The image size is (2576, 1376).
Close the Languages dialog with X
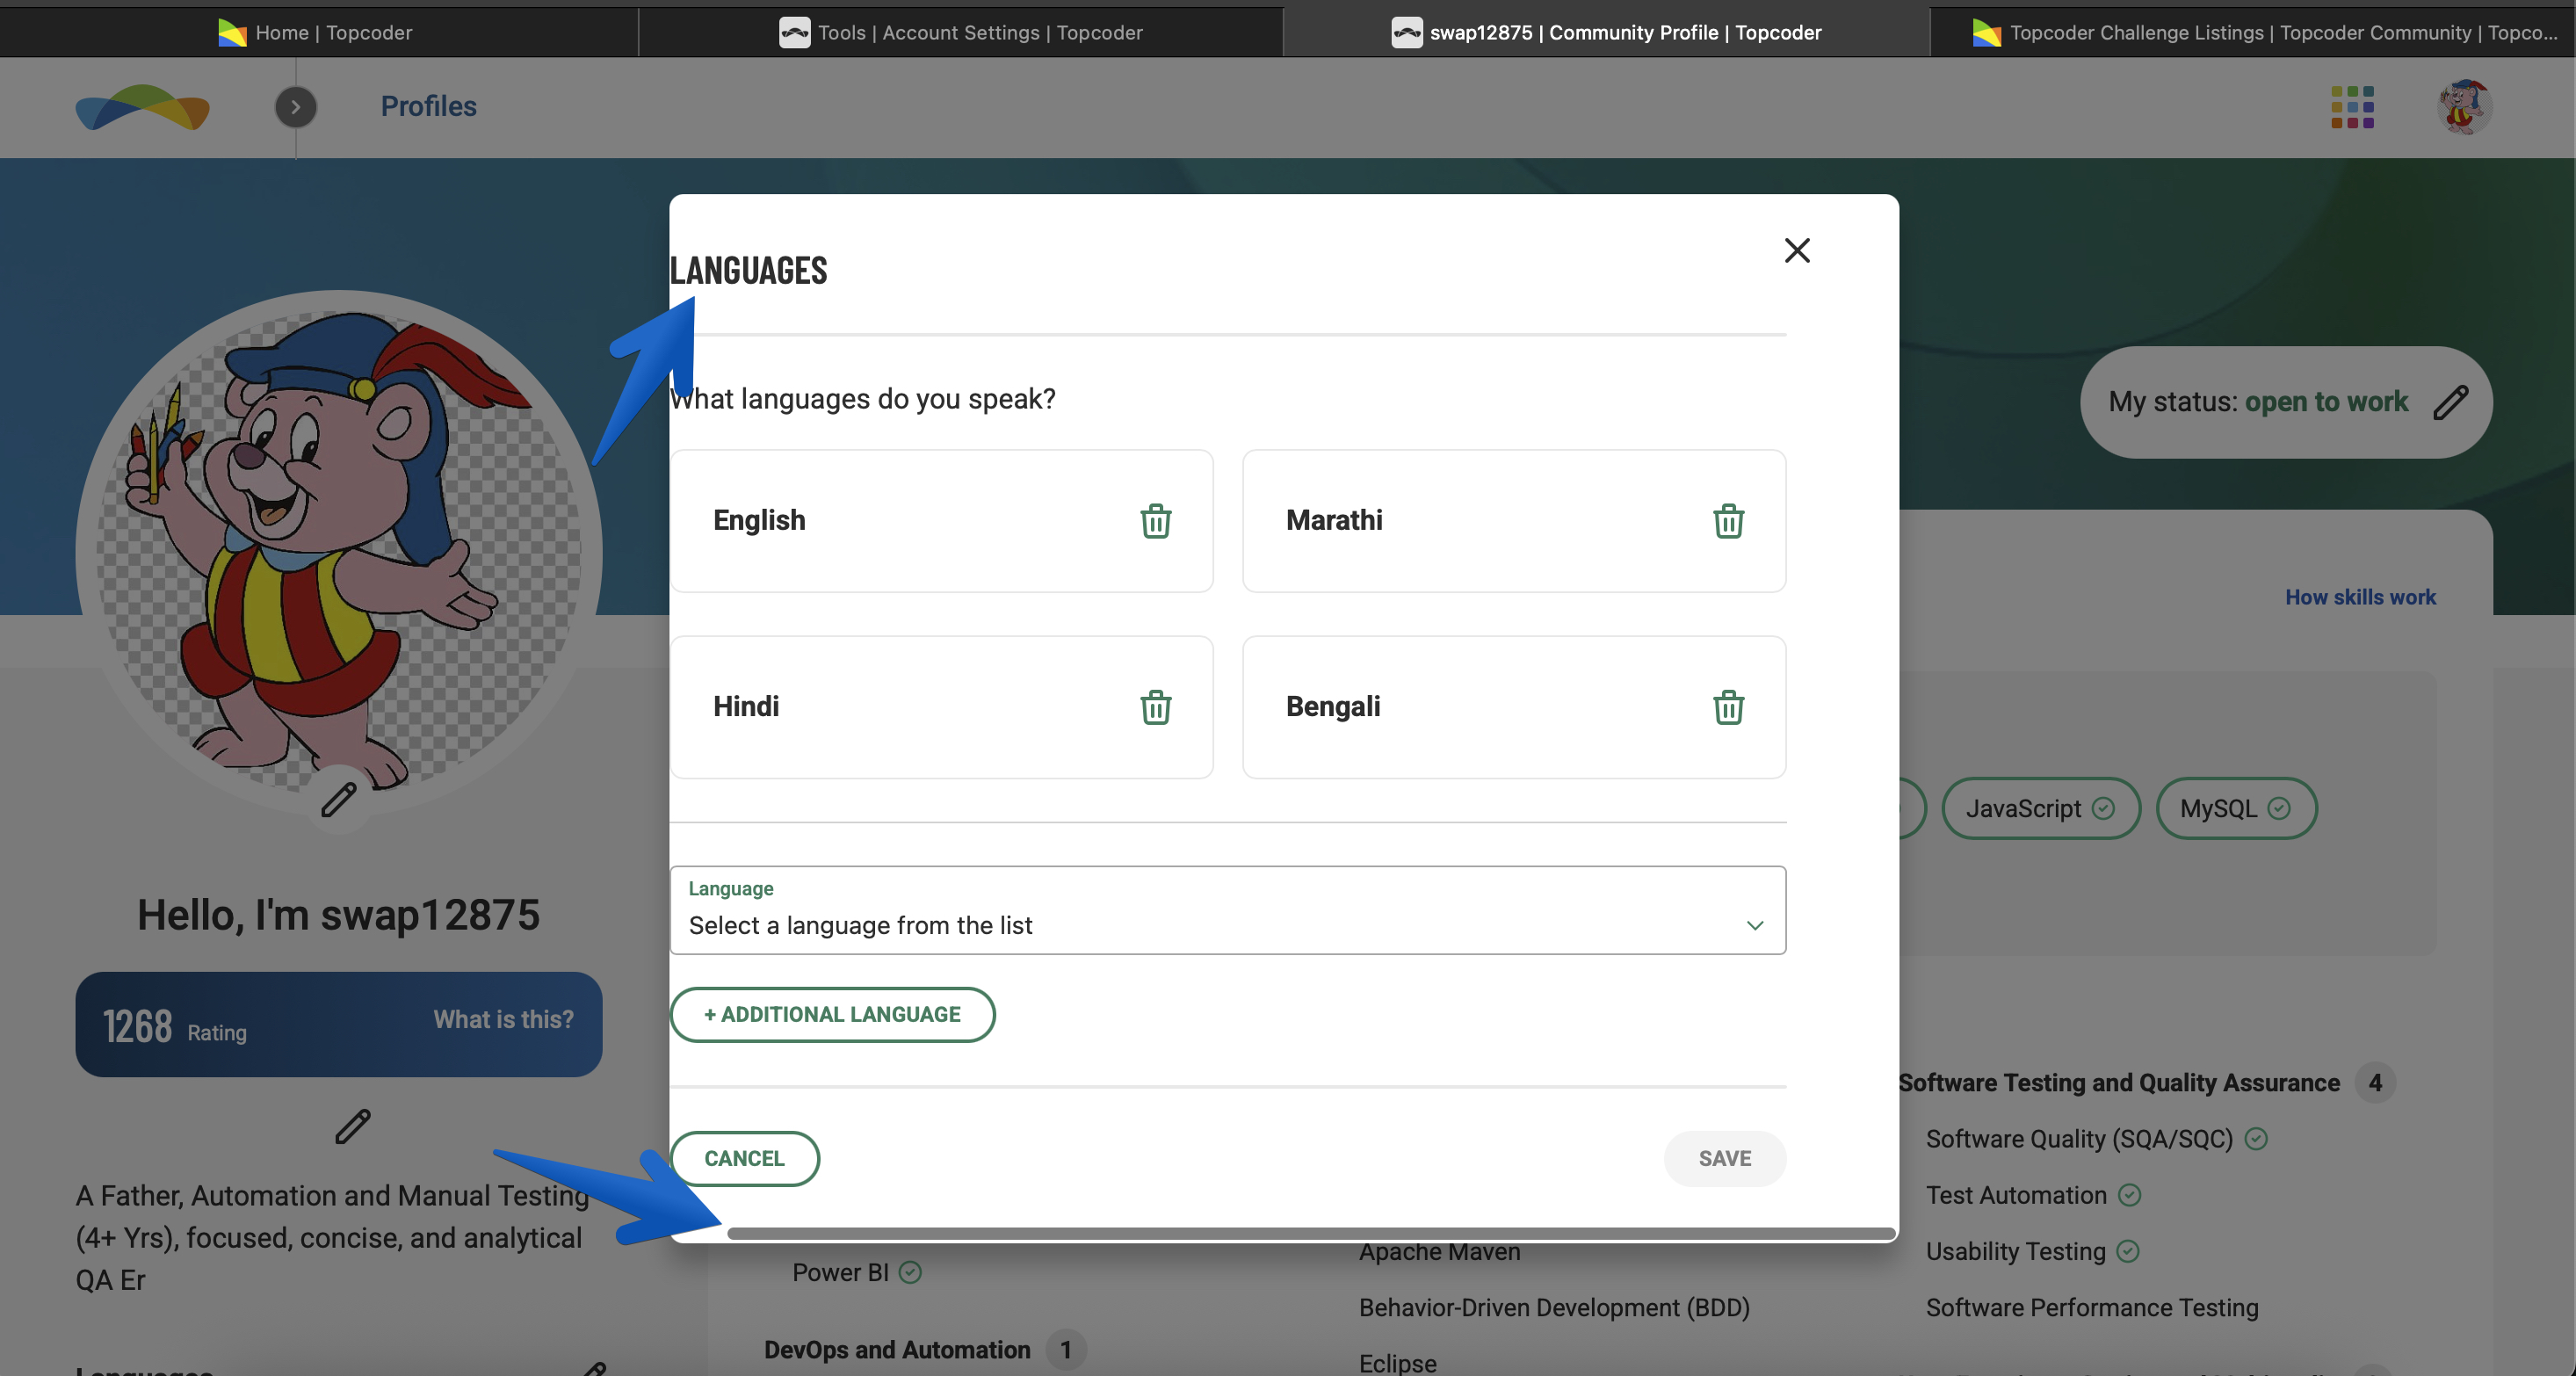coord(1797,250)
